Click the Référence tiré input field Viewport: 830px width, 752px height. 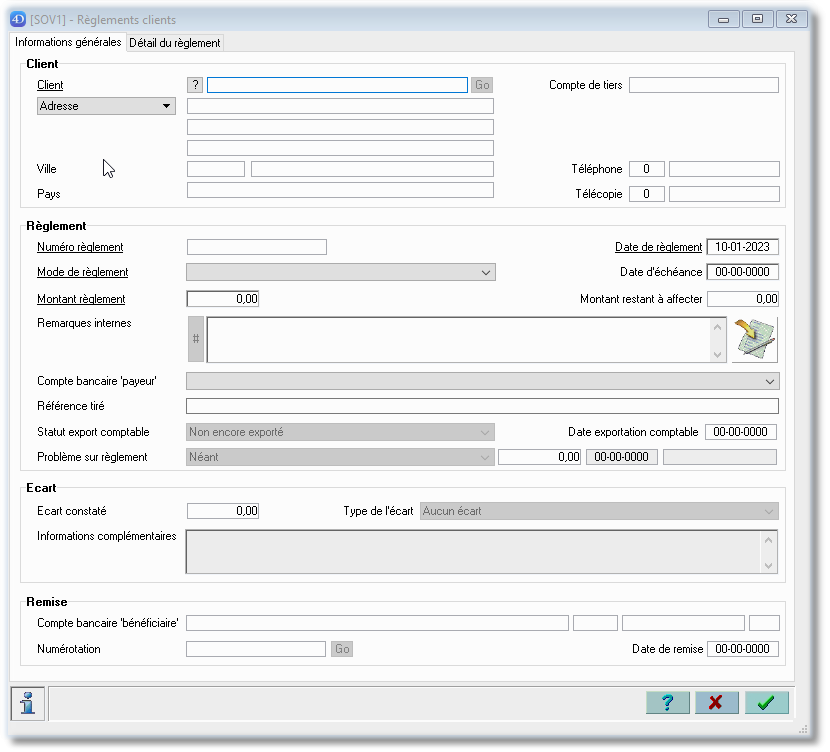(x=483, y=406)
